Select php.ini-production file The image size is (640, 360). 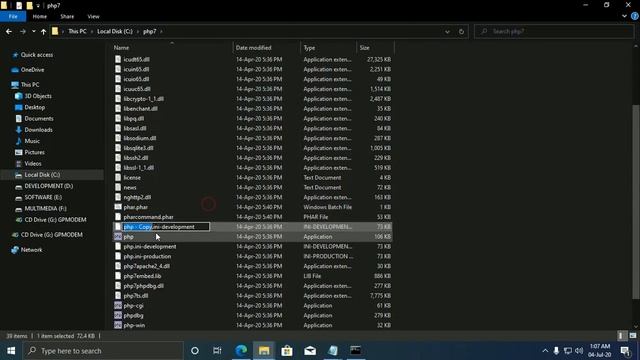pyautogui.click(x=147, y=256)
